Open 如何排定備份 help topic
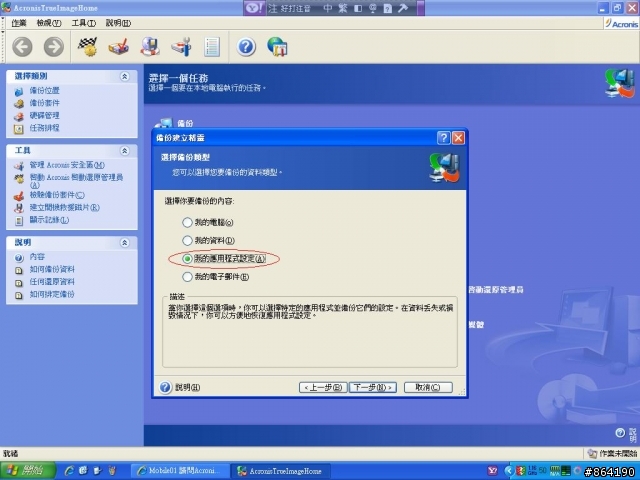Image resolution: width=640 pixels, height=480 pixels. [52, 294]
